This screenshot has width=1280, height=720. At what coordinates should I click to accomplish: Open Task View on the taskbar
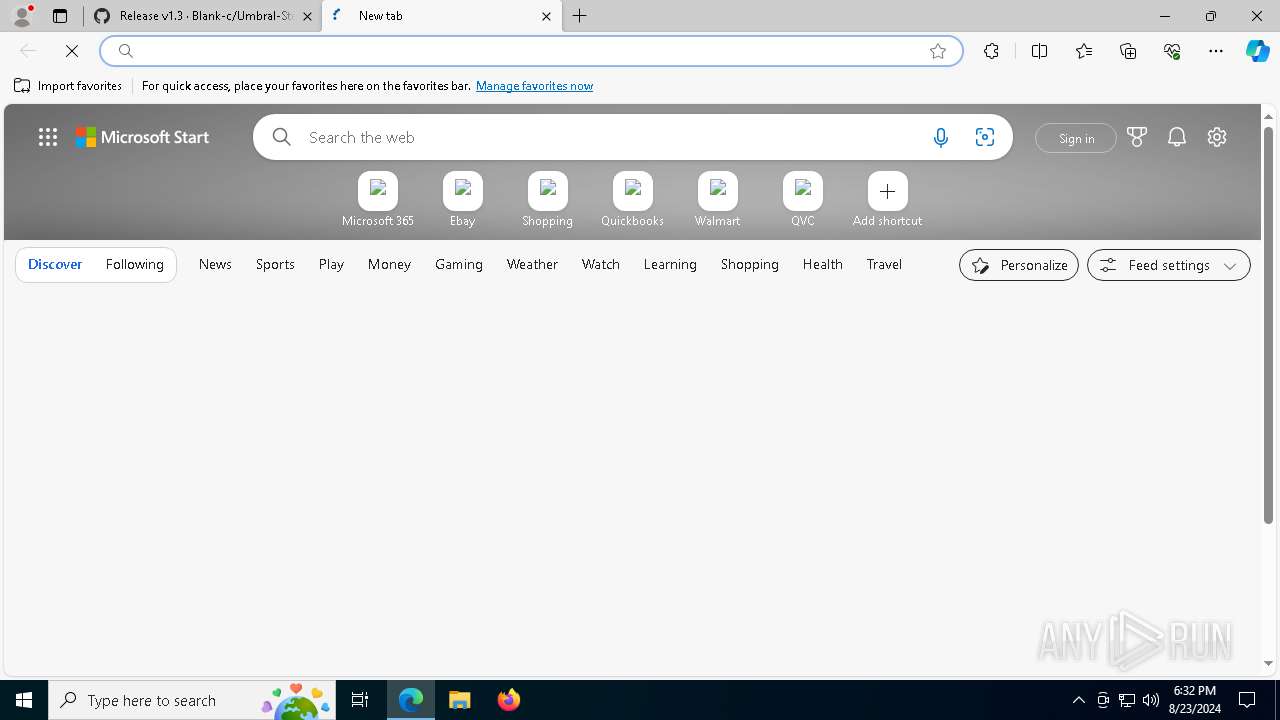360,700
